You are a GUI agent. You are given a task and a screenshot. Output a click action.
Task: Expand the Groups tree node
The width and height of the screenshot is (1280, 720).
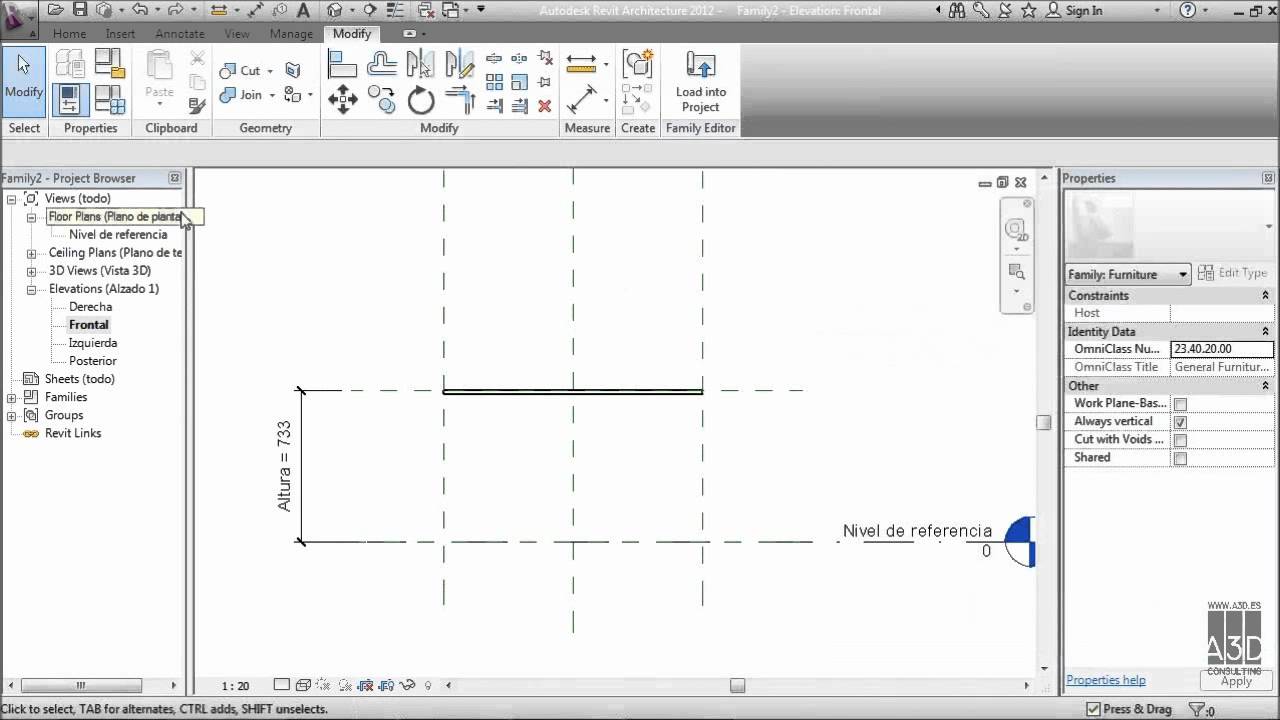(12, 415)
